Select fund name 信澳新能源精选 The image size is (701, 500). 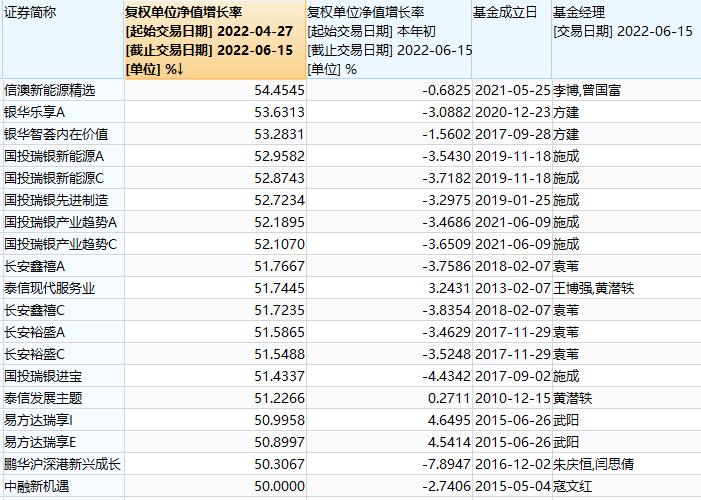click(50, 90)
